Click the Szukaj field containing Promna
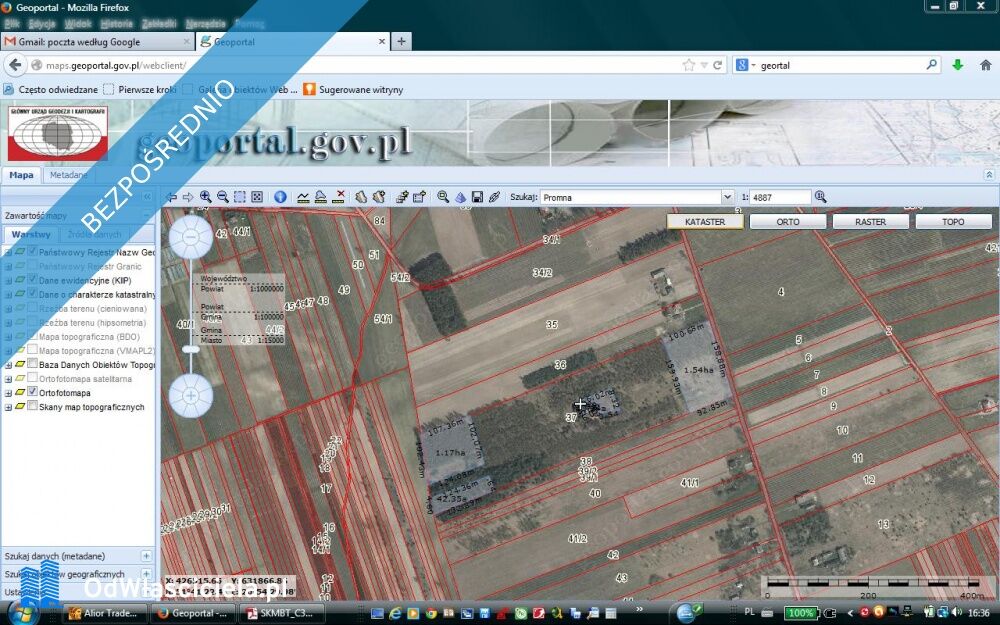The height and width of the screenshot is (625, 1000). point(631,197)
